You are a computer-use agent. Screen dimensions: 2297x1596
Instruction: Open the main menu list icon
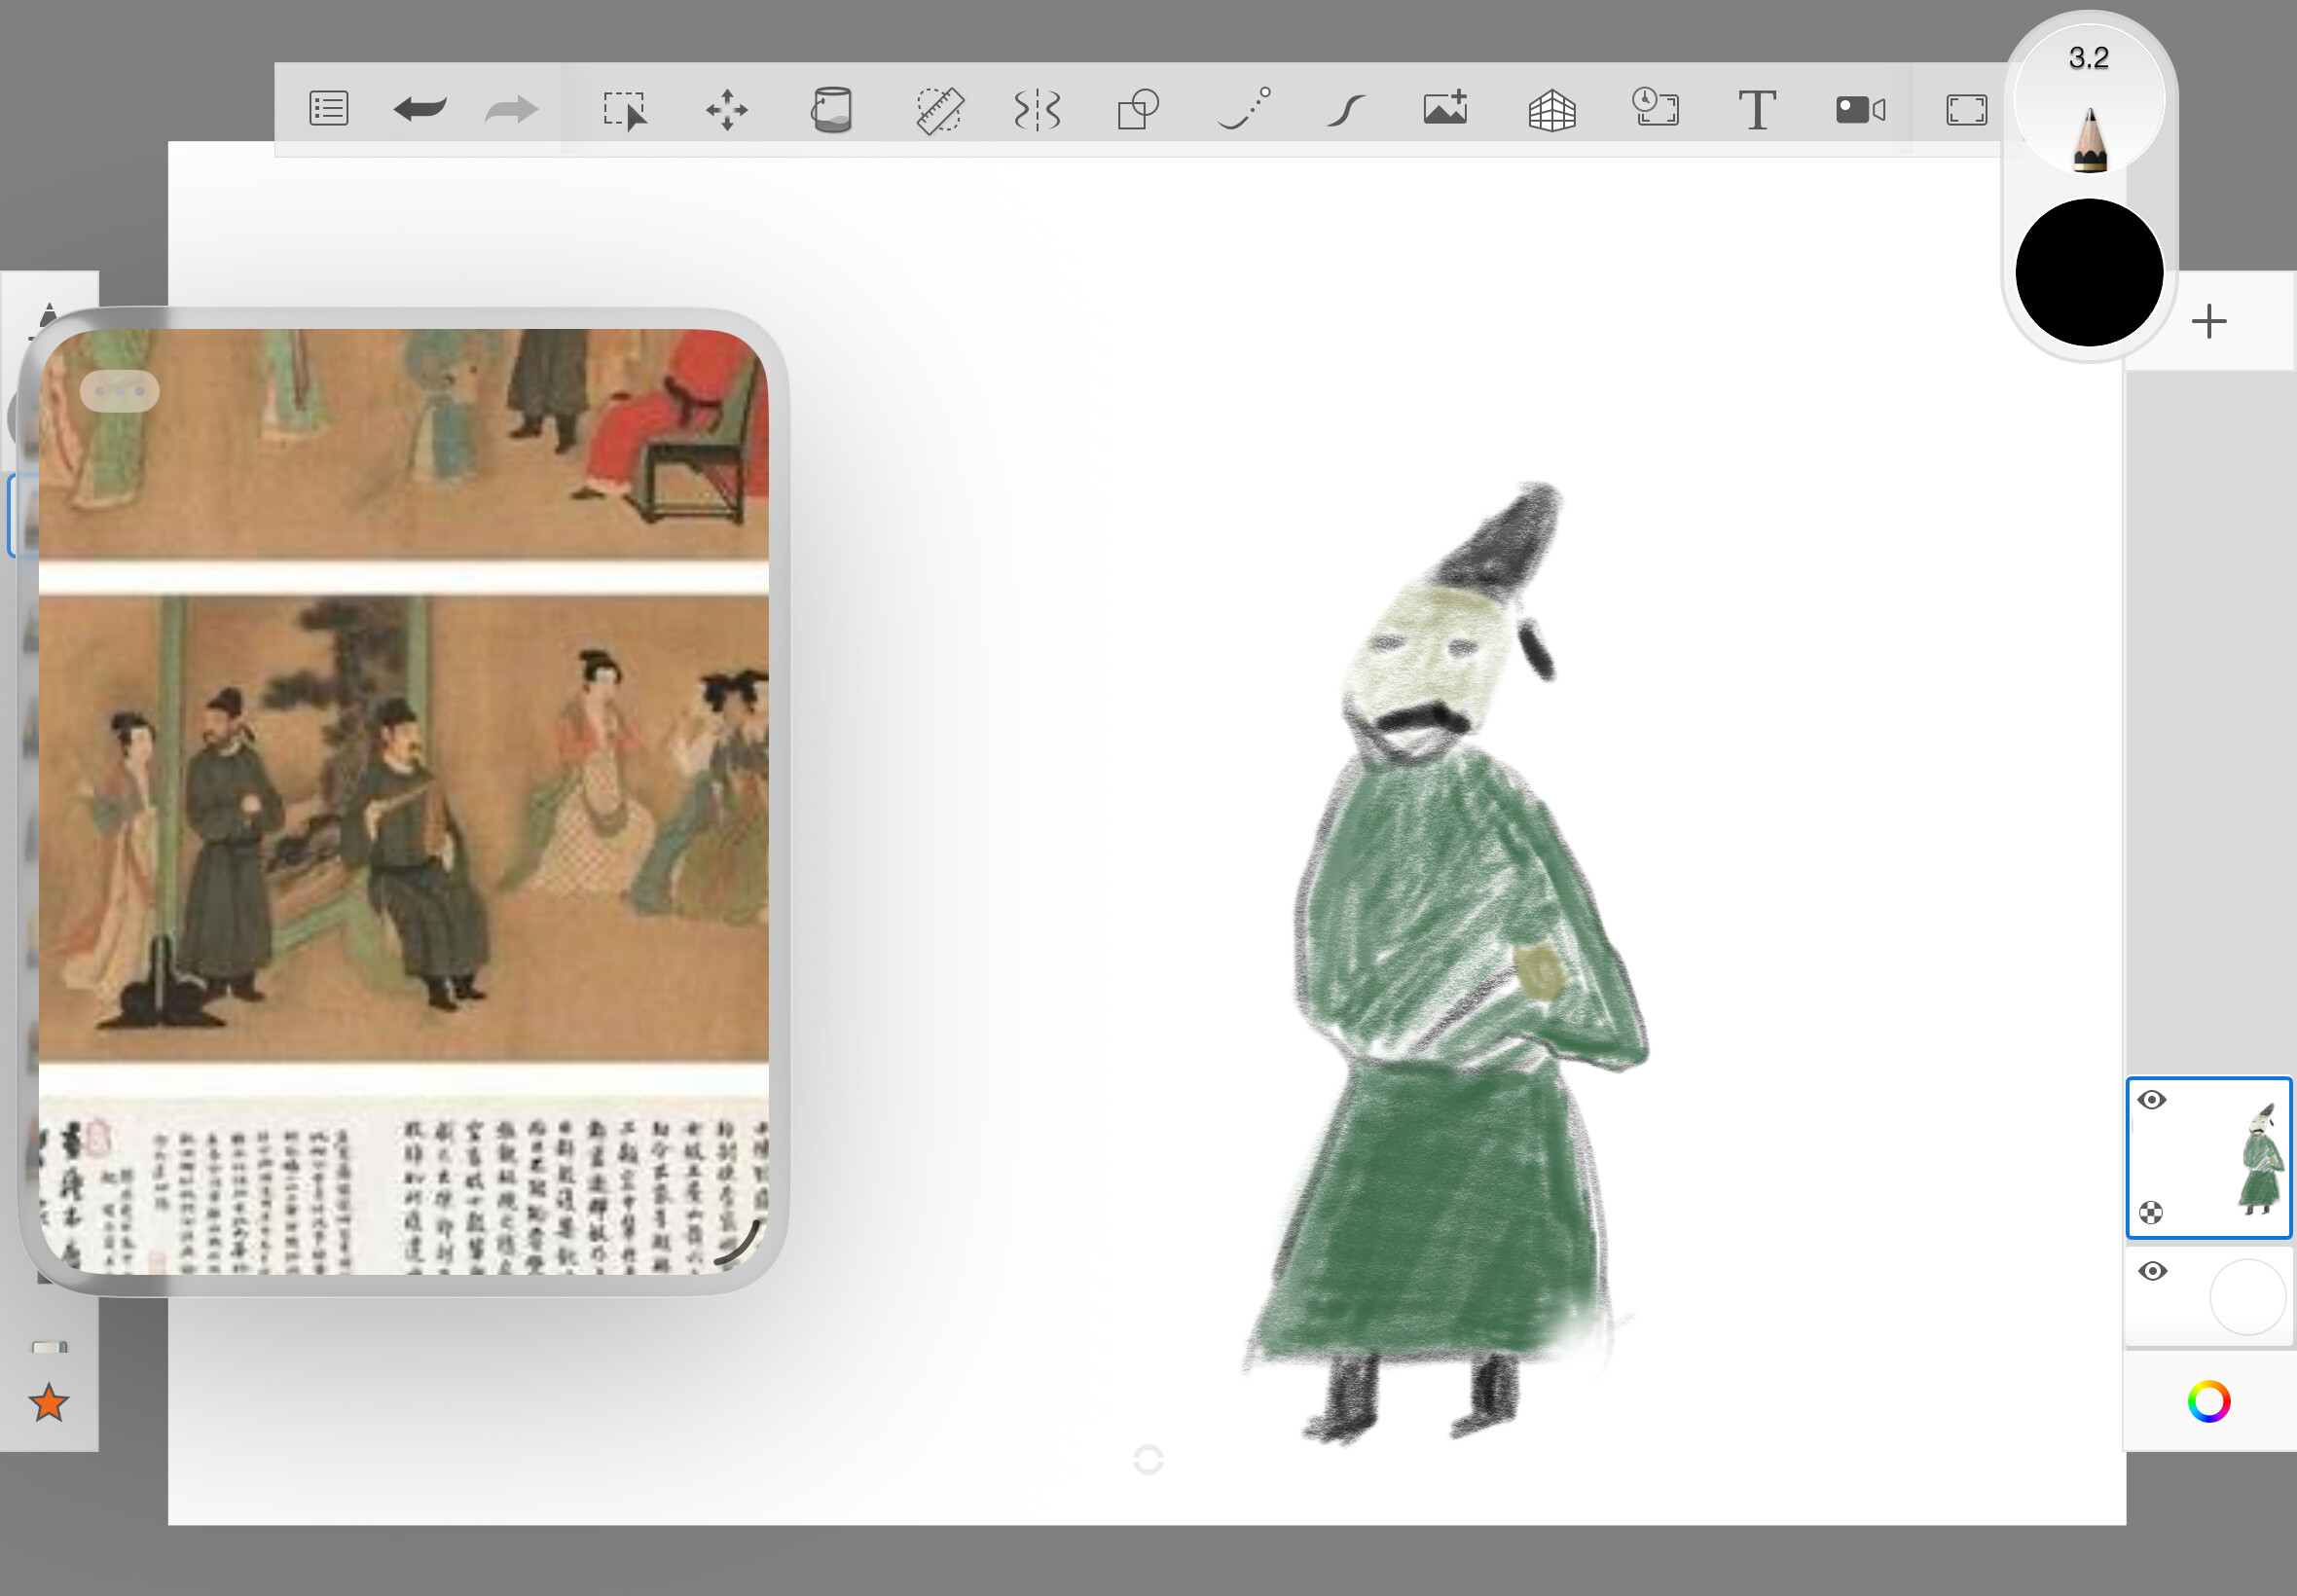(328, 108)
